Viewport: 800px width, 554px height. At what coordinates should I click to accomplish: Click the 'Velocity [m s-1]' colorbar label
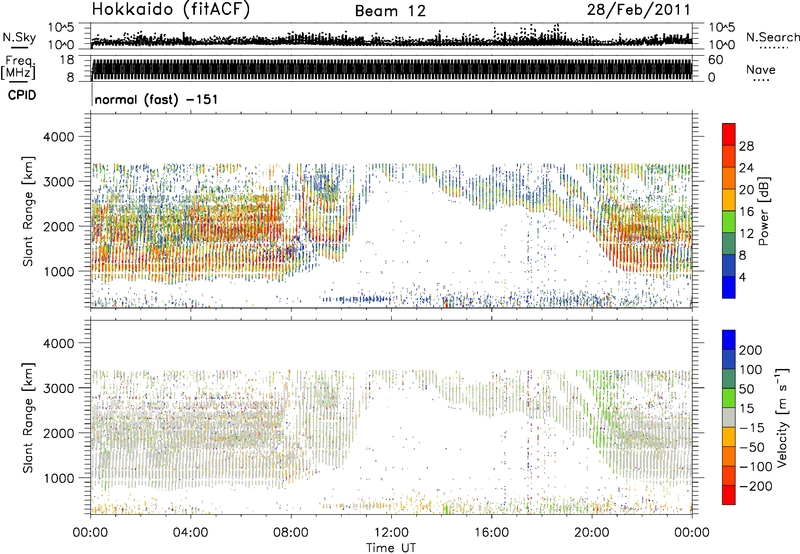coord(782,417)
